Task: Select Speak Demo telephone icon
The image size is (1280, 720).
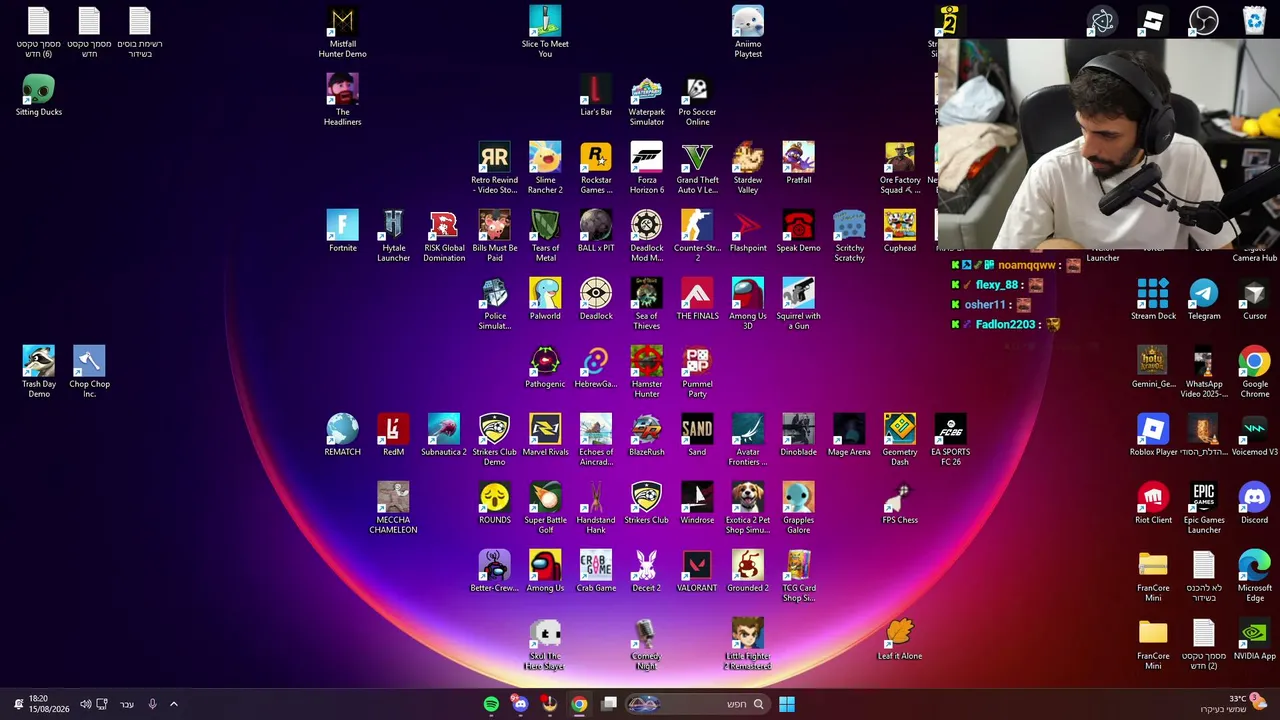Action: (798, 231)
